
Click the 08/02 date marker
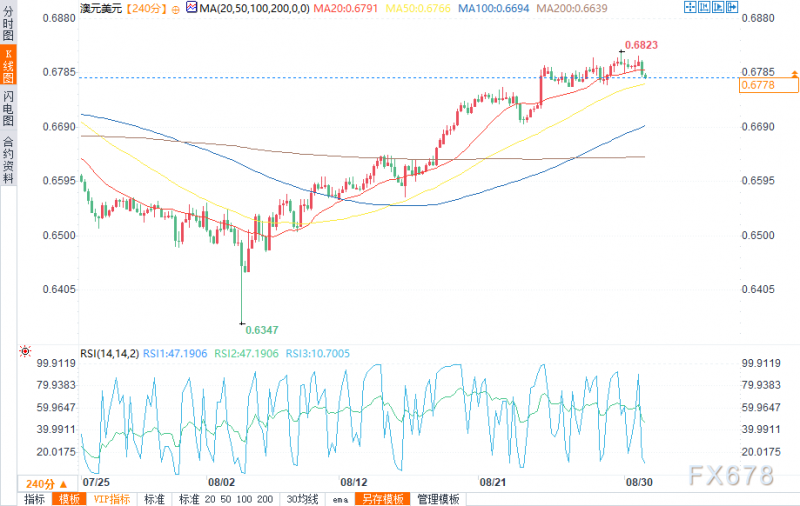(x=221, y=482)
